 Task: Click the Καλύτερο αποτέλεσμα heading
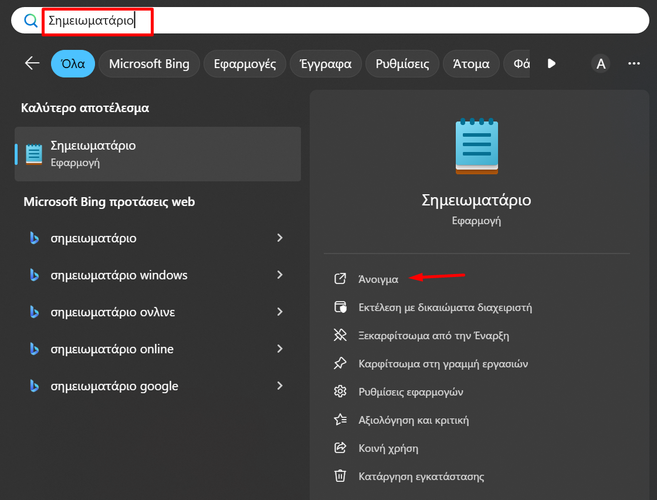[85, 108]
